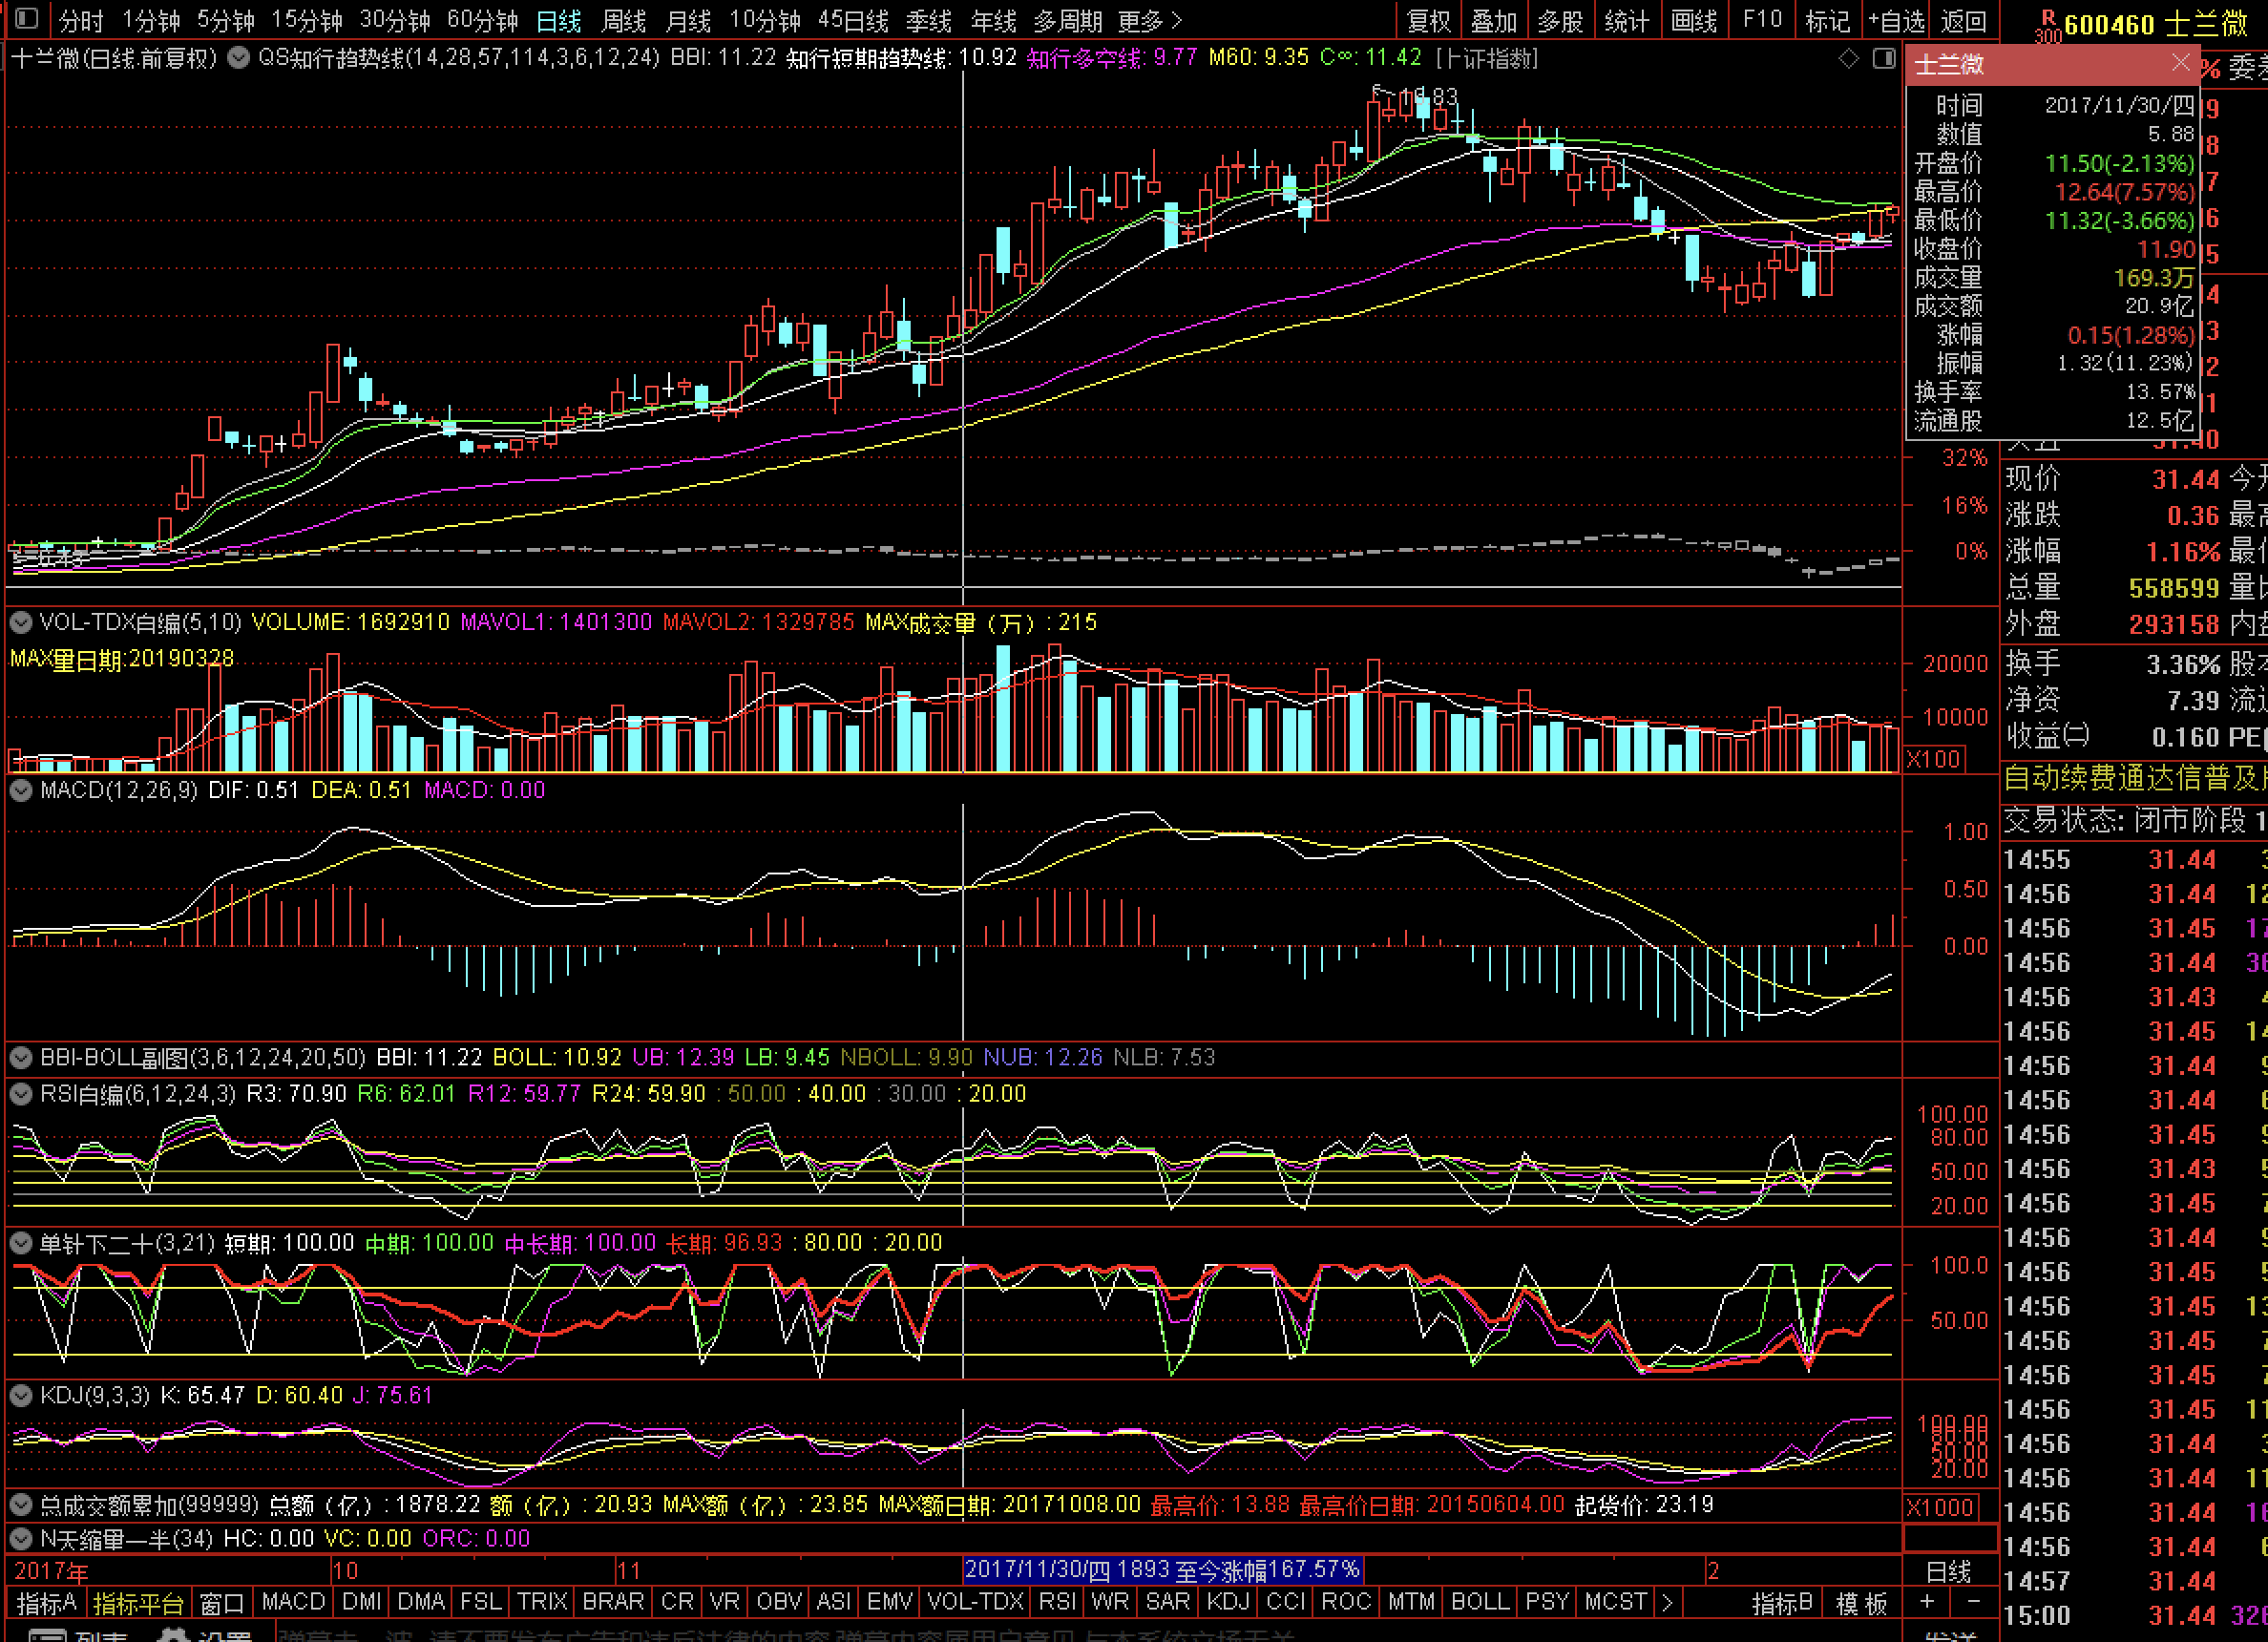Select the BOLL indicator tab
The image size is (2268, 1642).
[x=1480, y=1602]
